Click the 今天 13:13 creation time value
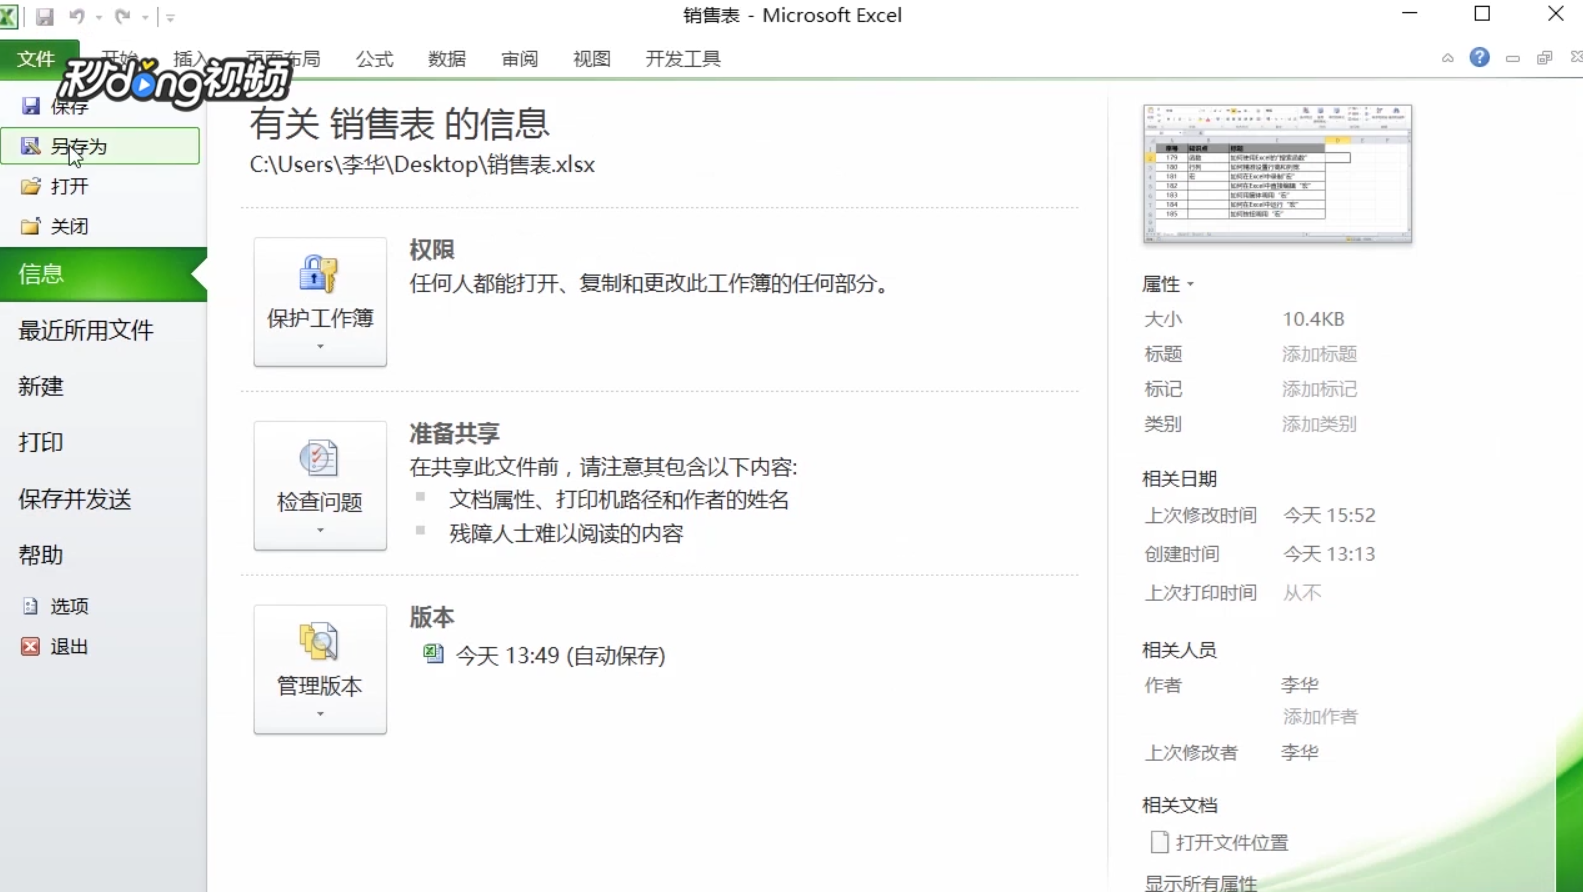 pyautogui.click(x=1330, y=554)
